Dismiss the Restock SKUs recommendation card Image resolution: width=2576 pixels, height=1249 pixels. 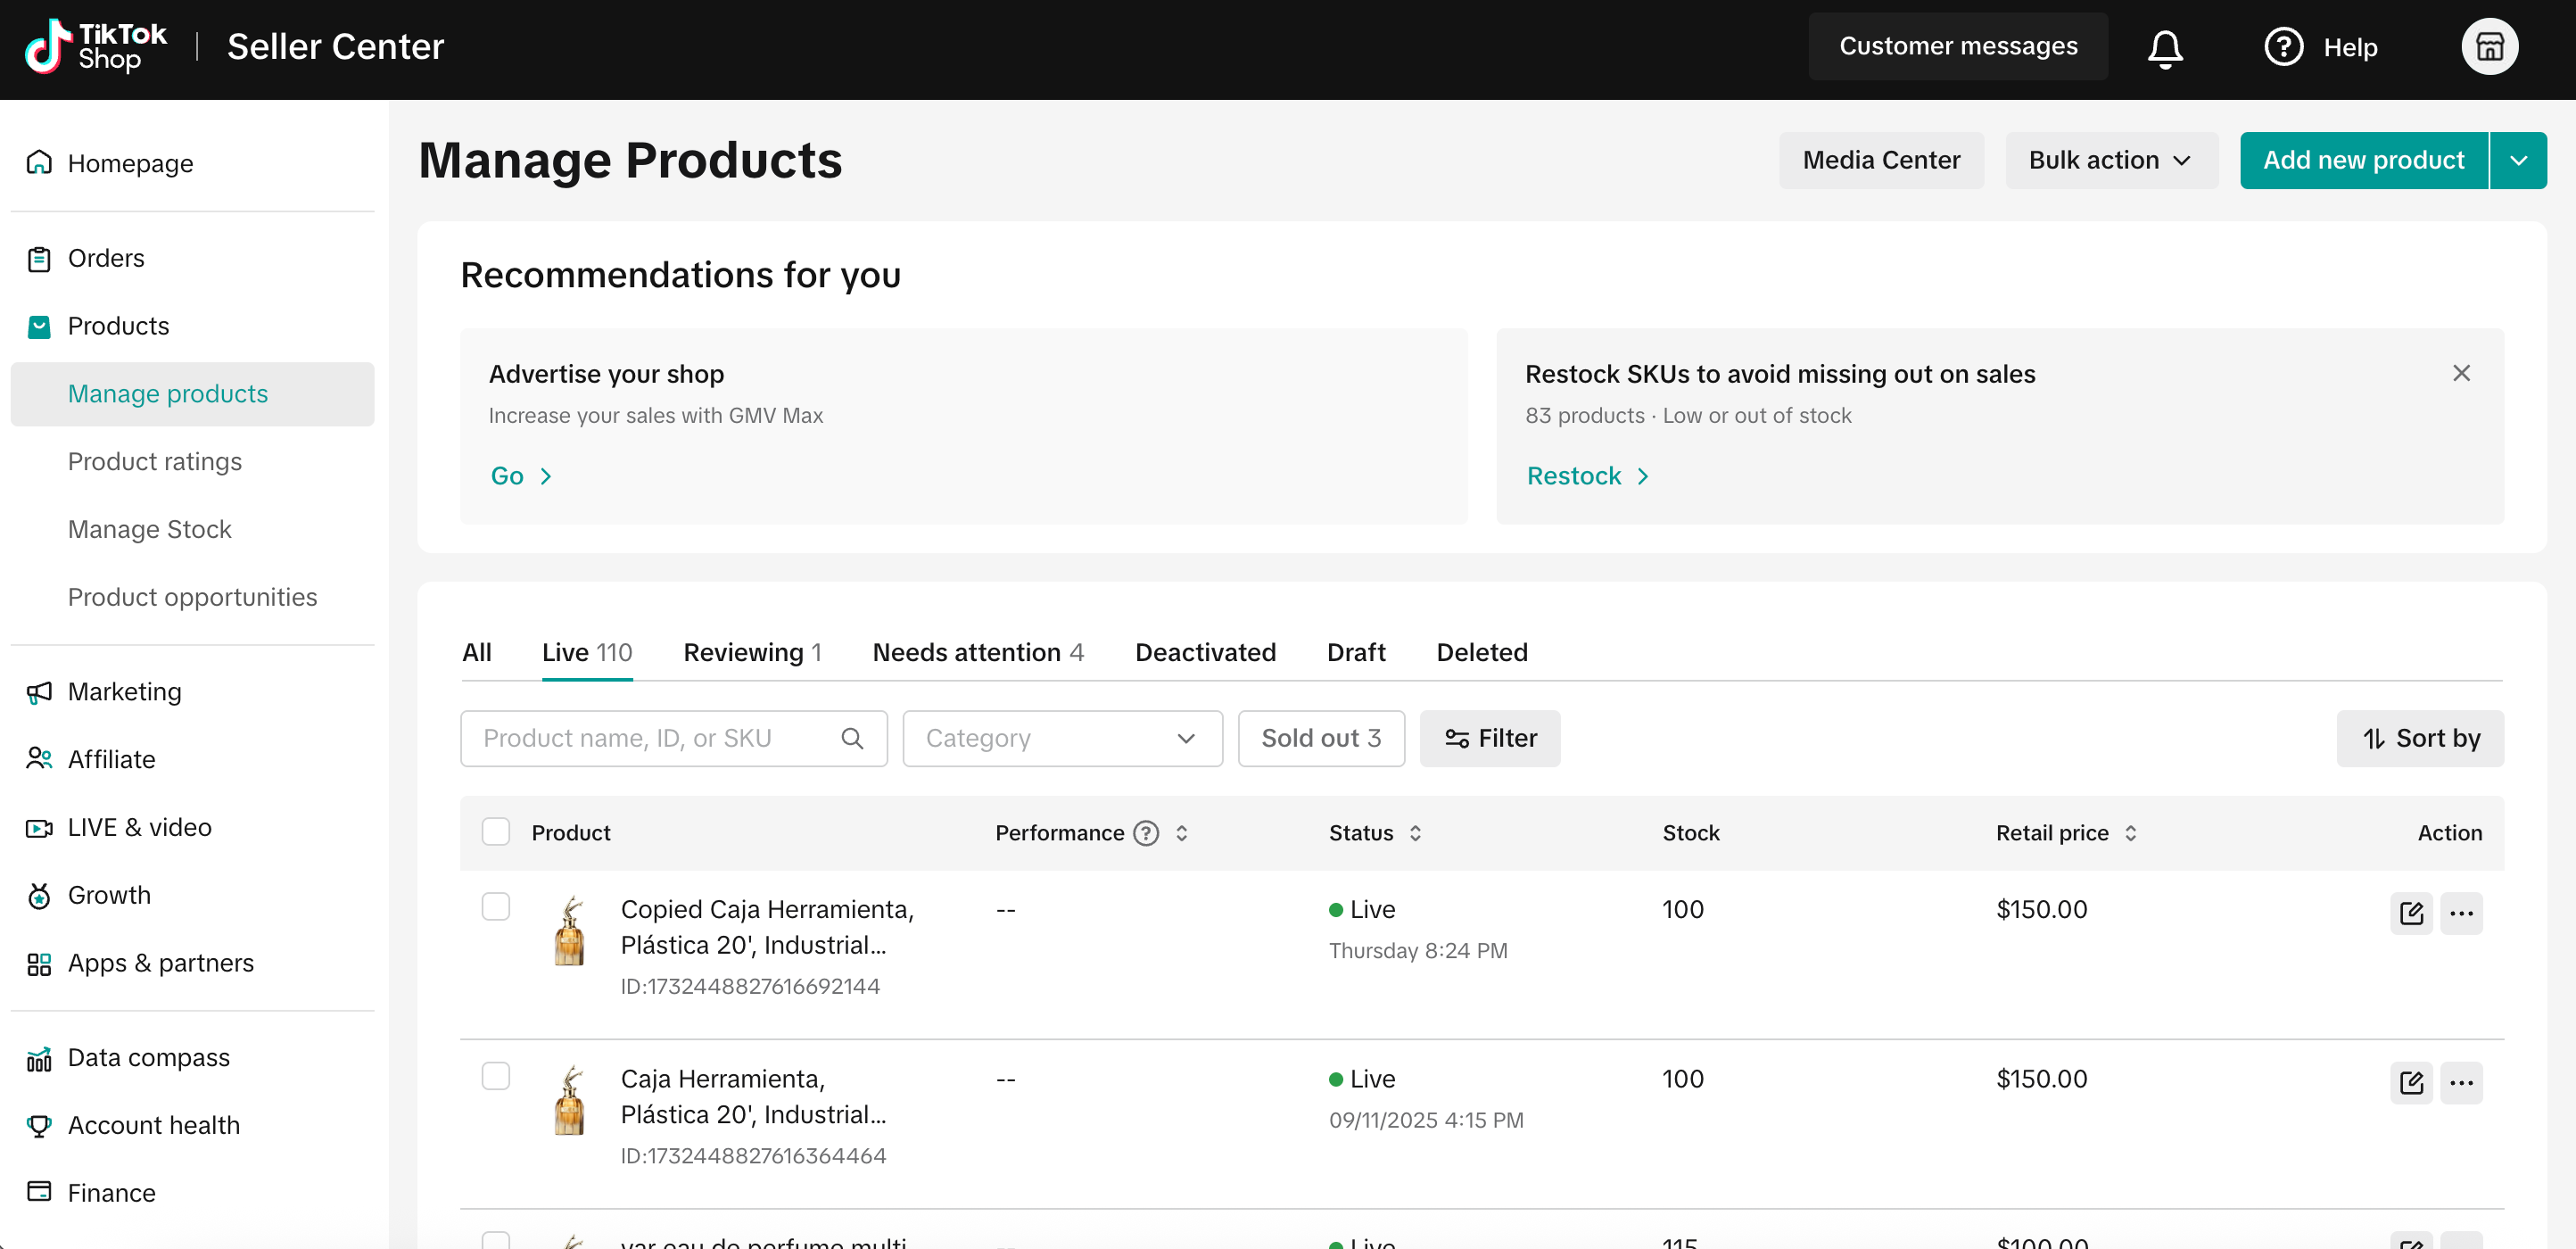2461,373
